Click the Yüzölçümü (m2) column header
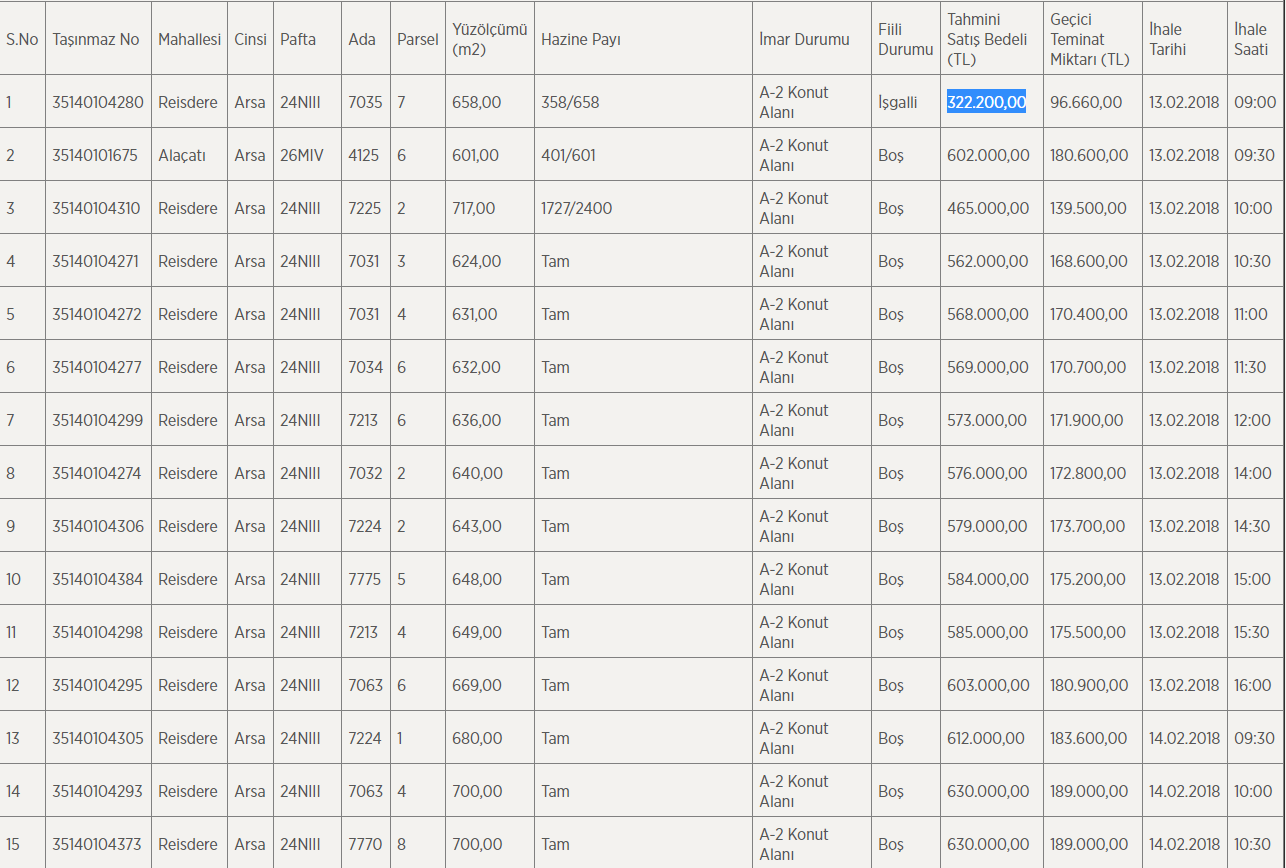 488,39
